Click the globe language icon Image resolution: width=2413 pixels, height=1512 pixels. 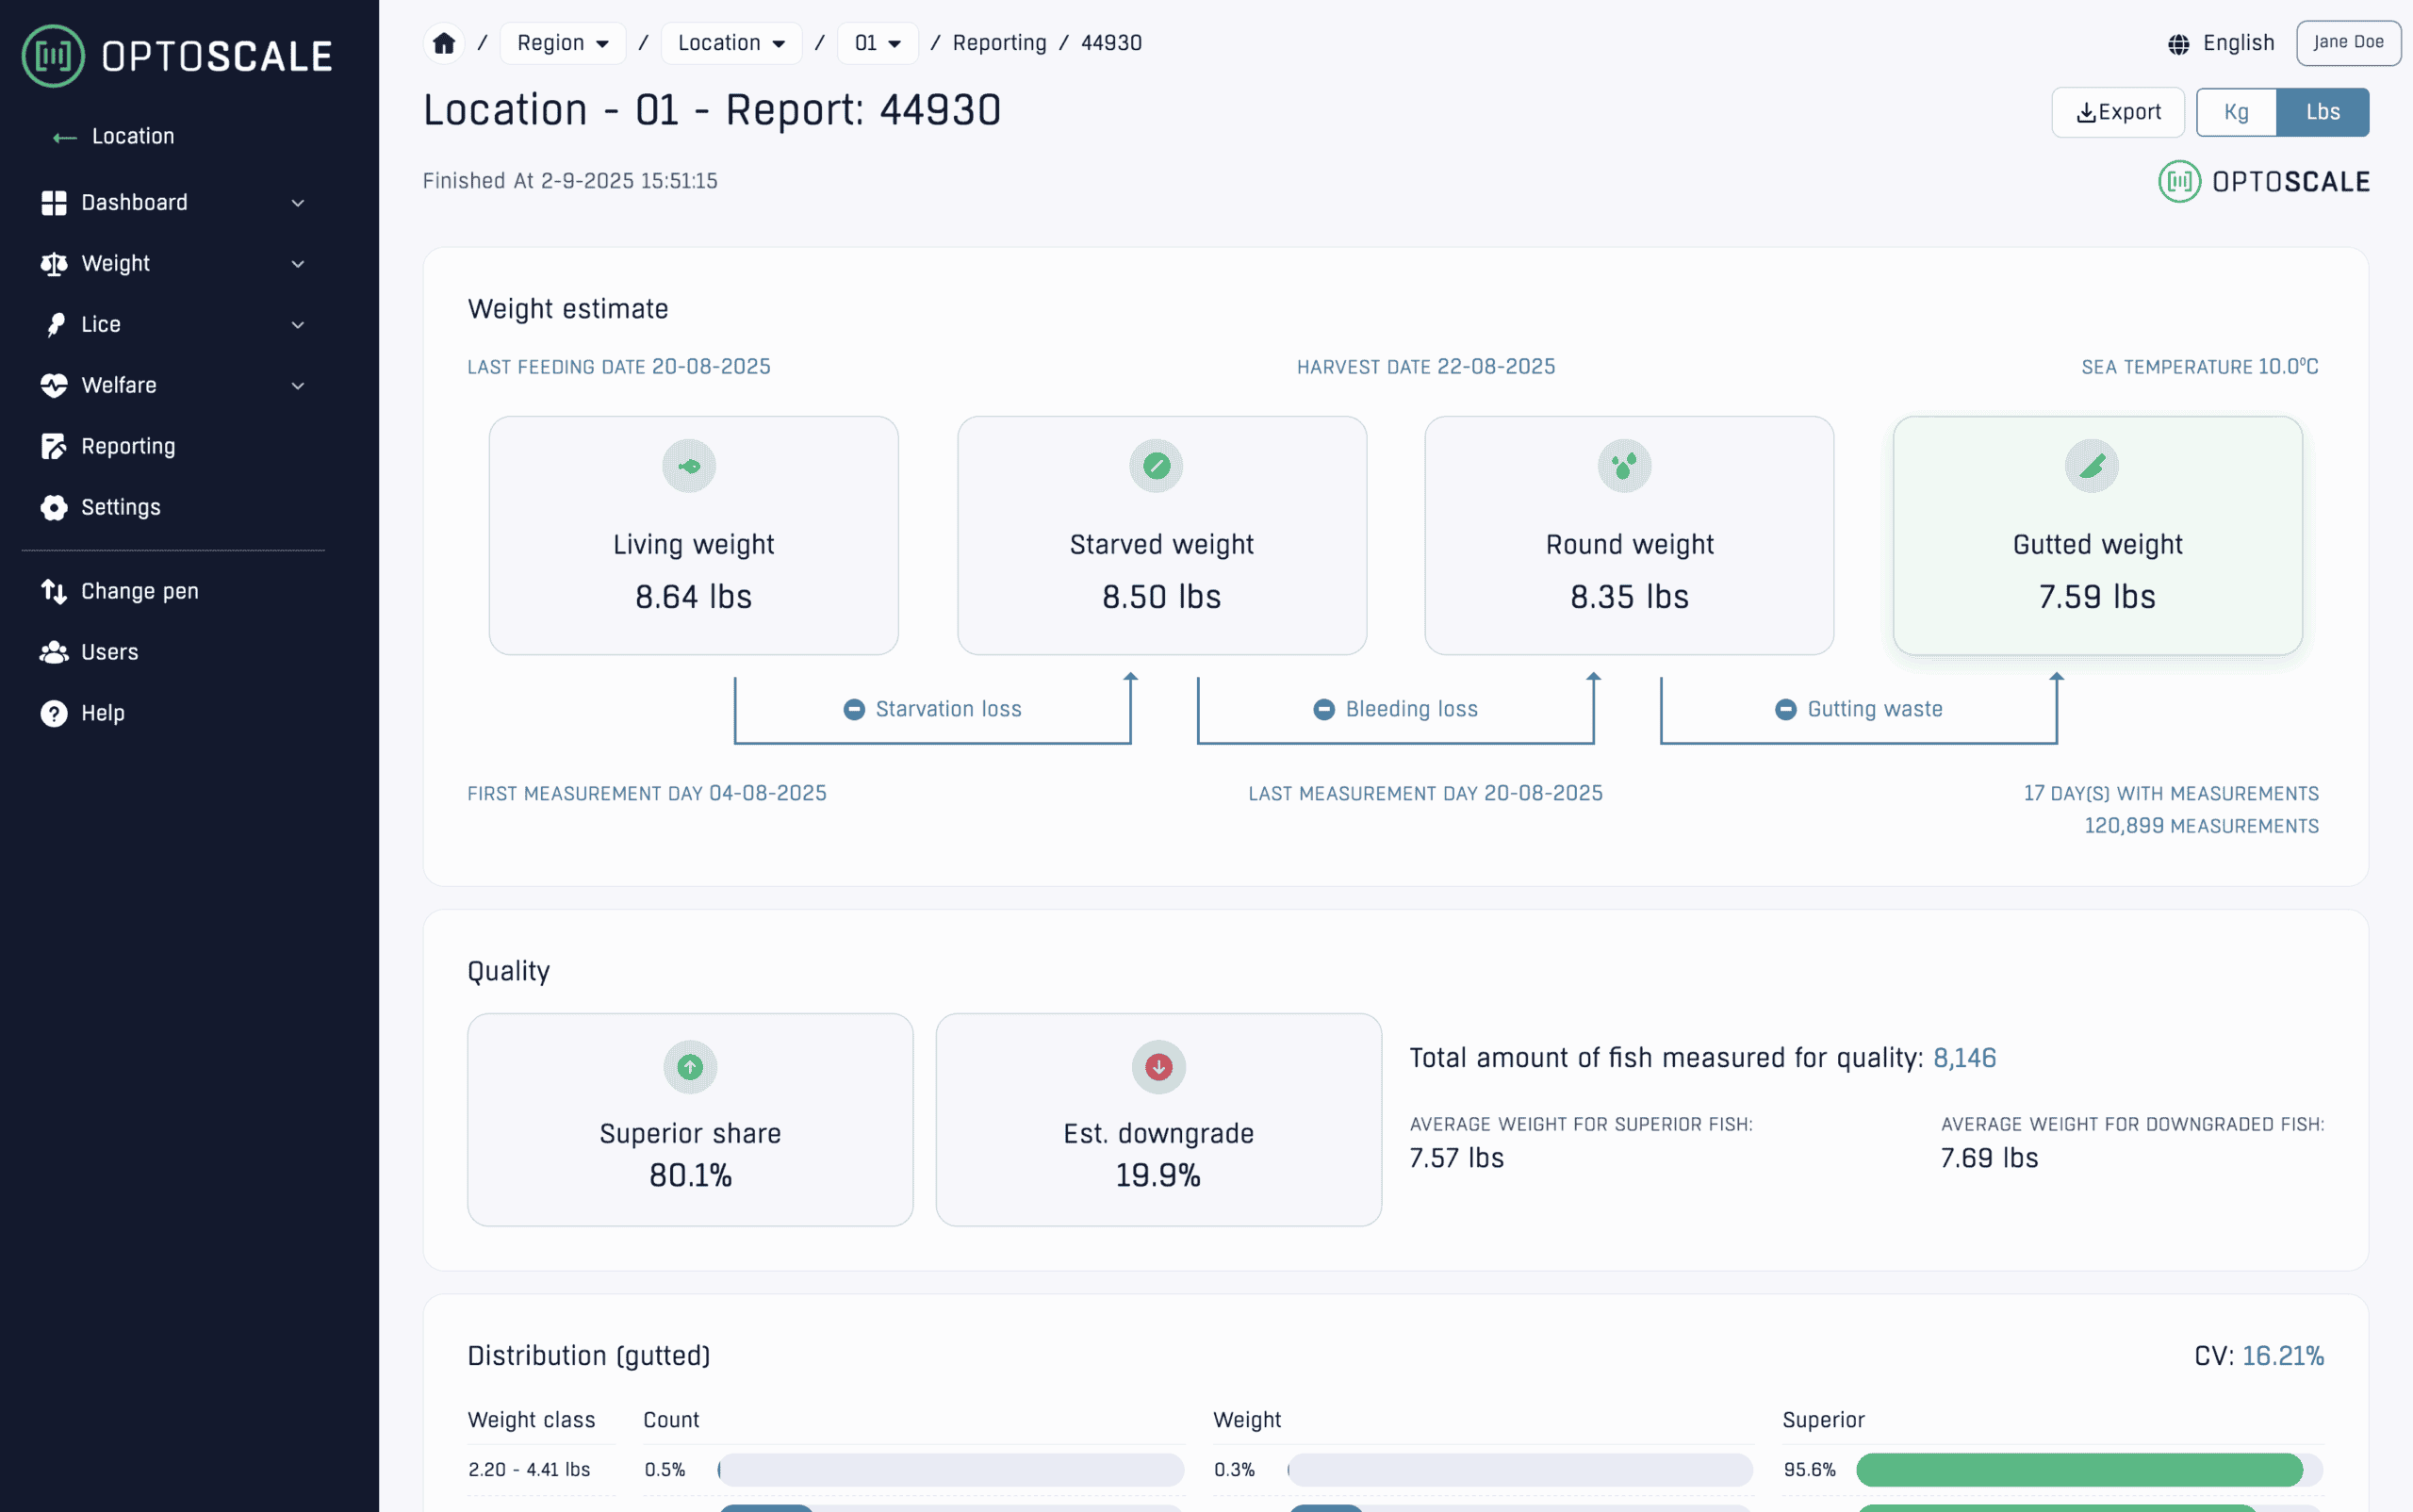click(x=2179, y=44)
